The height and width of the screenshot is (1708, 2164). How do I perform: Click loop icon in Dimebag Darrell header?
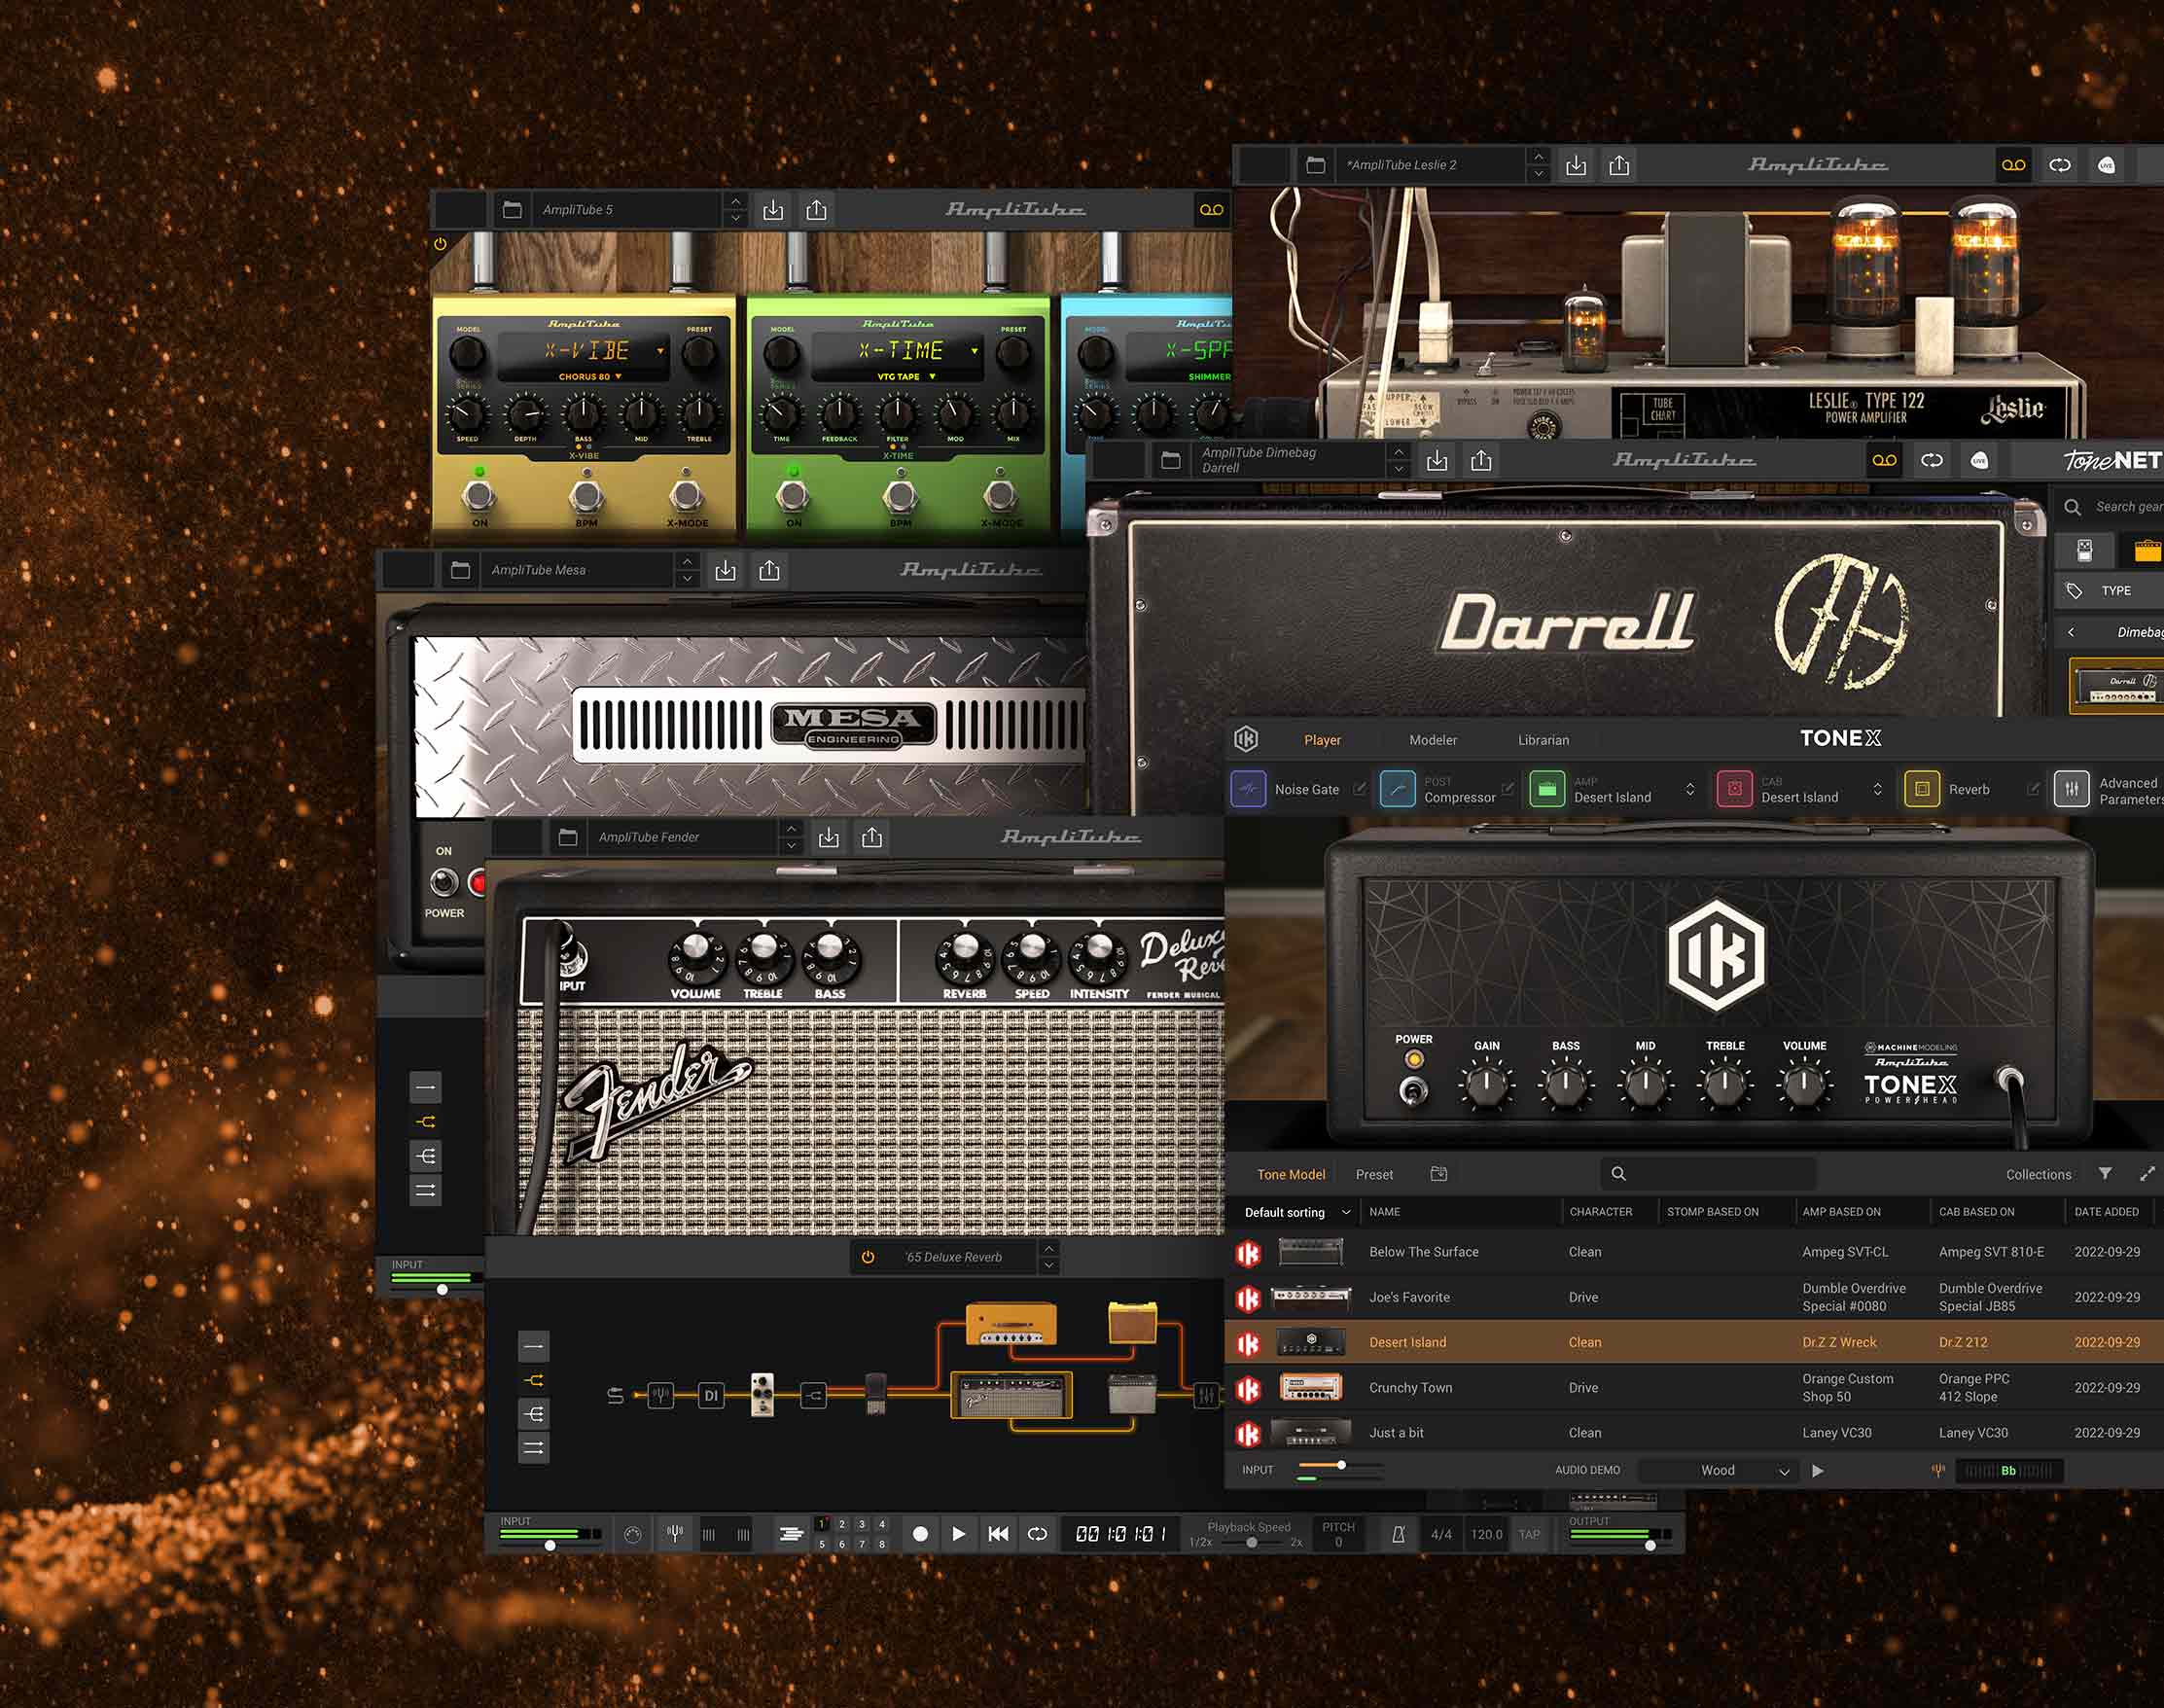(x=1932, y=460)
